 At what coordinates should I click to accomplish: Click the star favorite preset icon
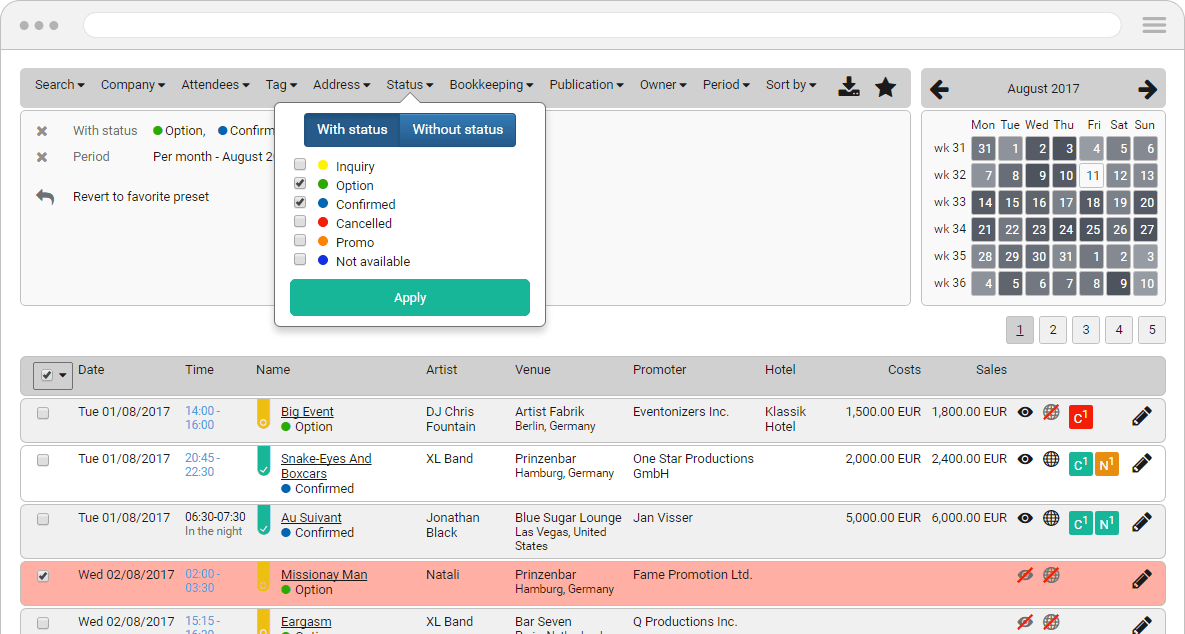pyautogui.click(x=885, y=87)
